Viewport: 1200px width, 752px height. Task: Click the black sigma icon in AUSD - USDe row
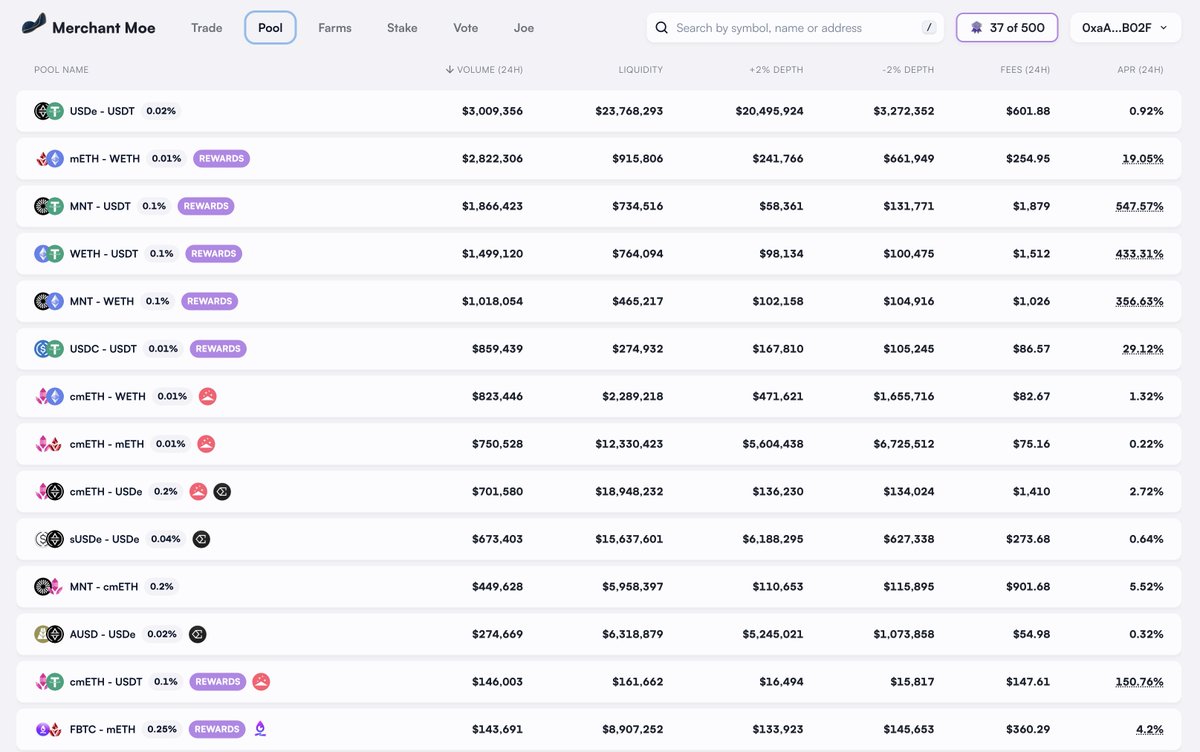click(197, 634)
